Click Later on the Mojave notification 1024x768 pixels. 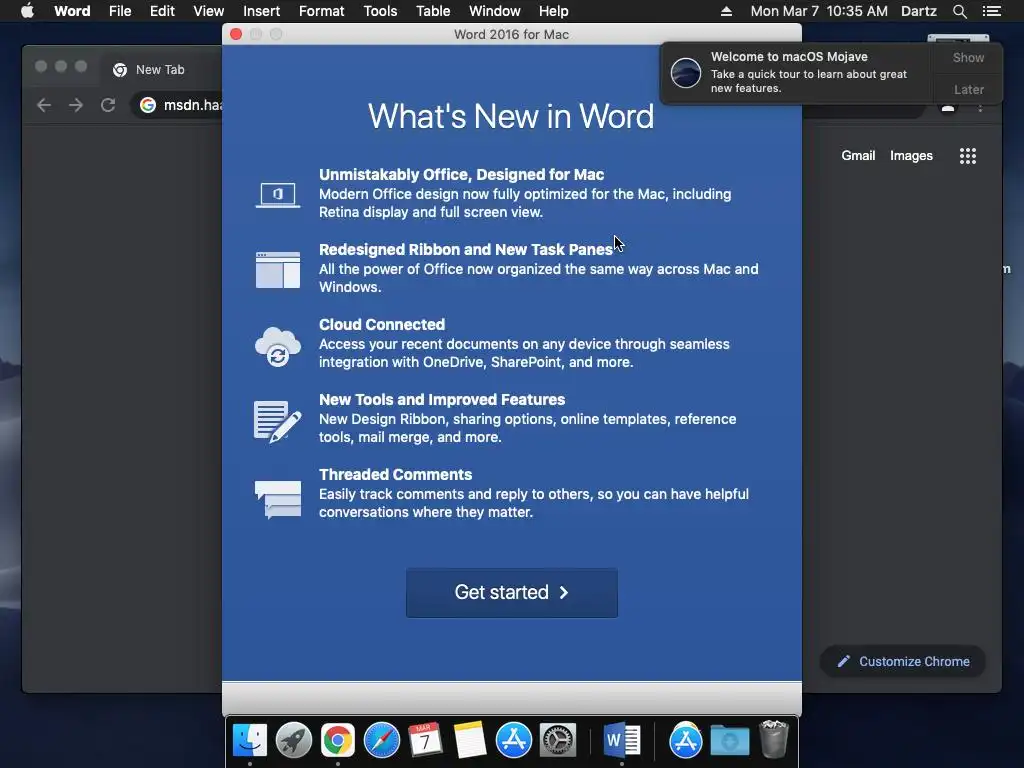[x=968, y=89]
